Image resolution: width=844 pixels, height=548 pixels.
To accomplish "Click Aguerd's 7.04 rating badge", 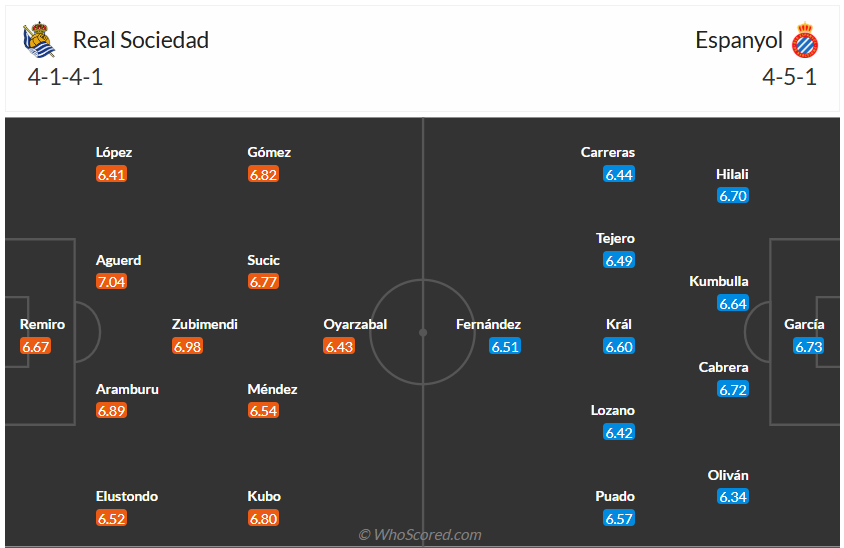I will [x=111, y=282].
